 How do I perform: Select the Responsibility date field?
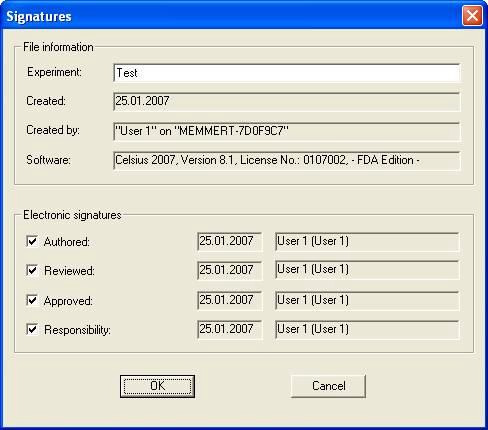(x=230, y=329)
